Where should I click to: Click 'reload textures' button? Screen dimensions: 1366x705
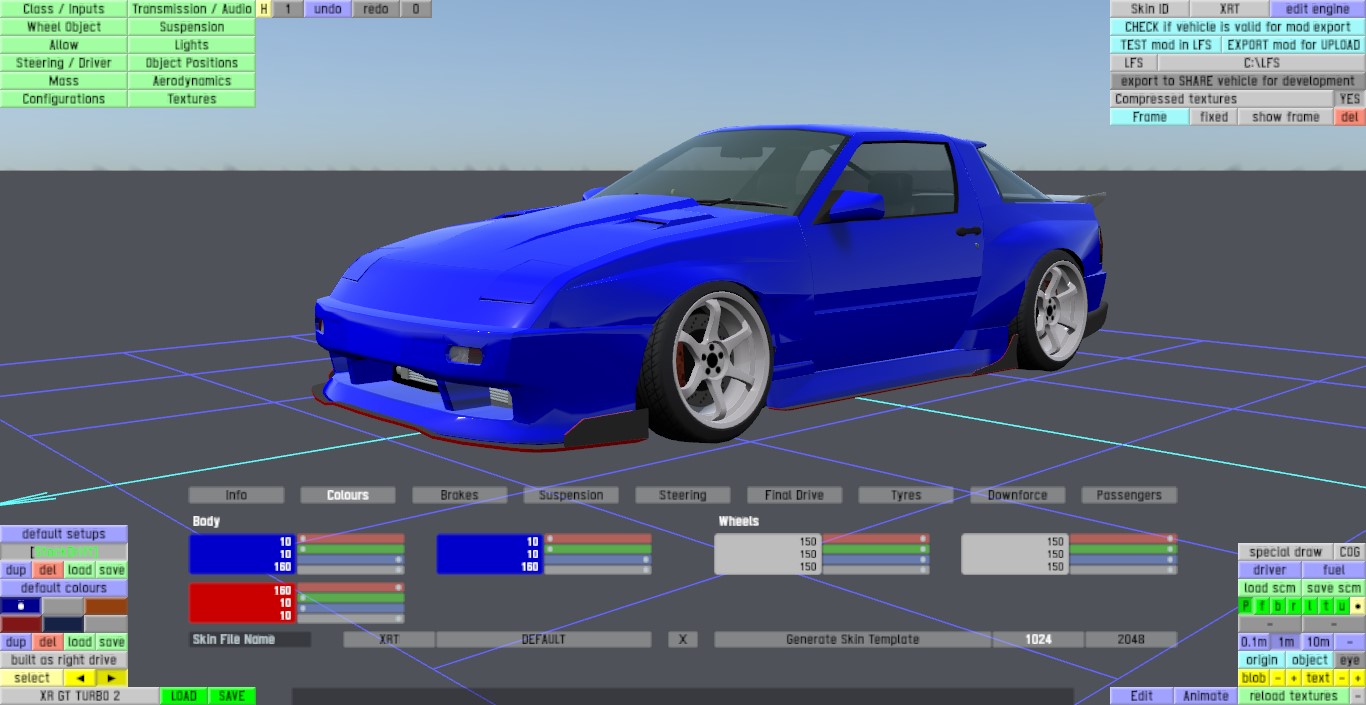pos(1294,696)
